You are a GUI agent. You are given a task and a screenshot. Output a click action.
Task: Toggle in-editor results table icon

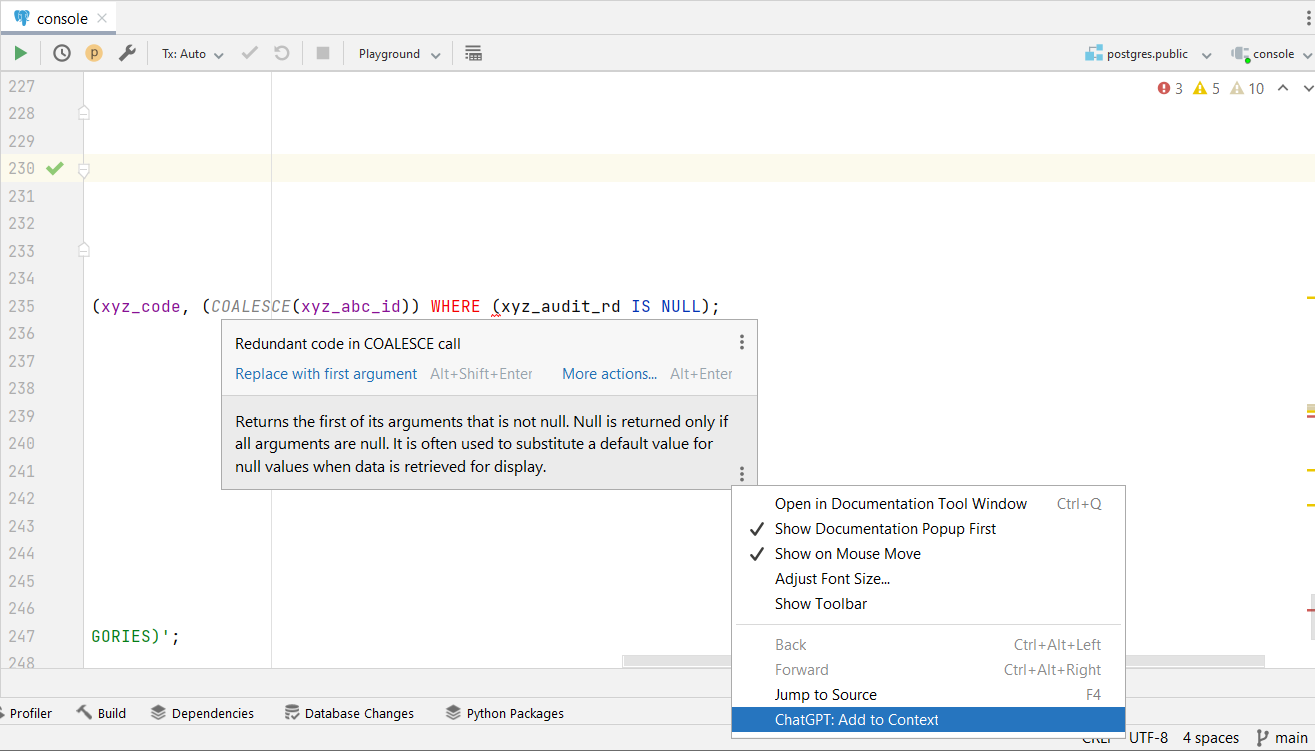[474, 53]
